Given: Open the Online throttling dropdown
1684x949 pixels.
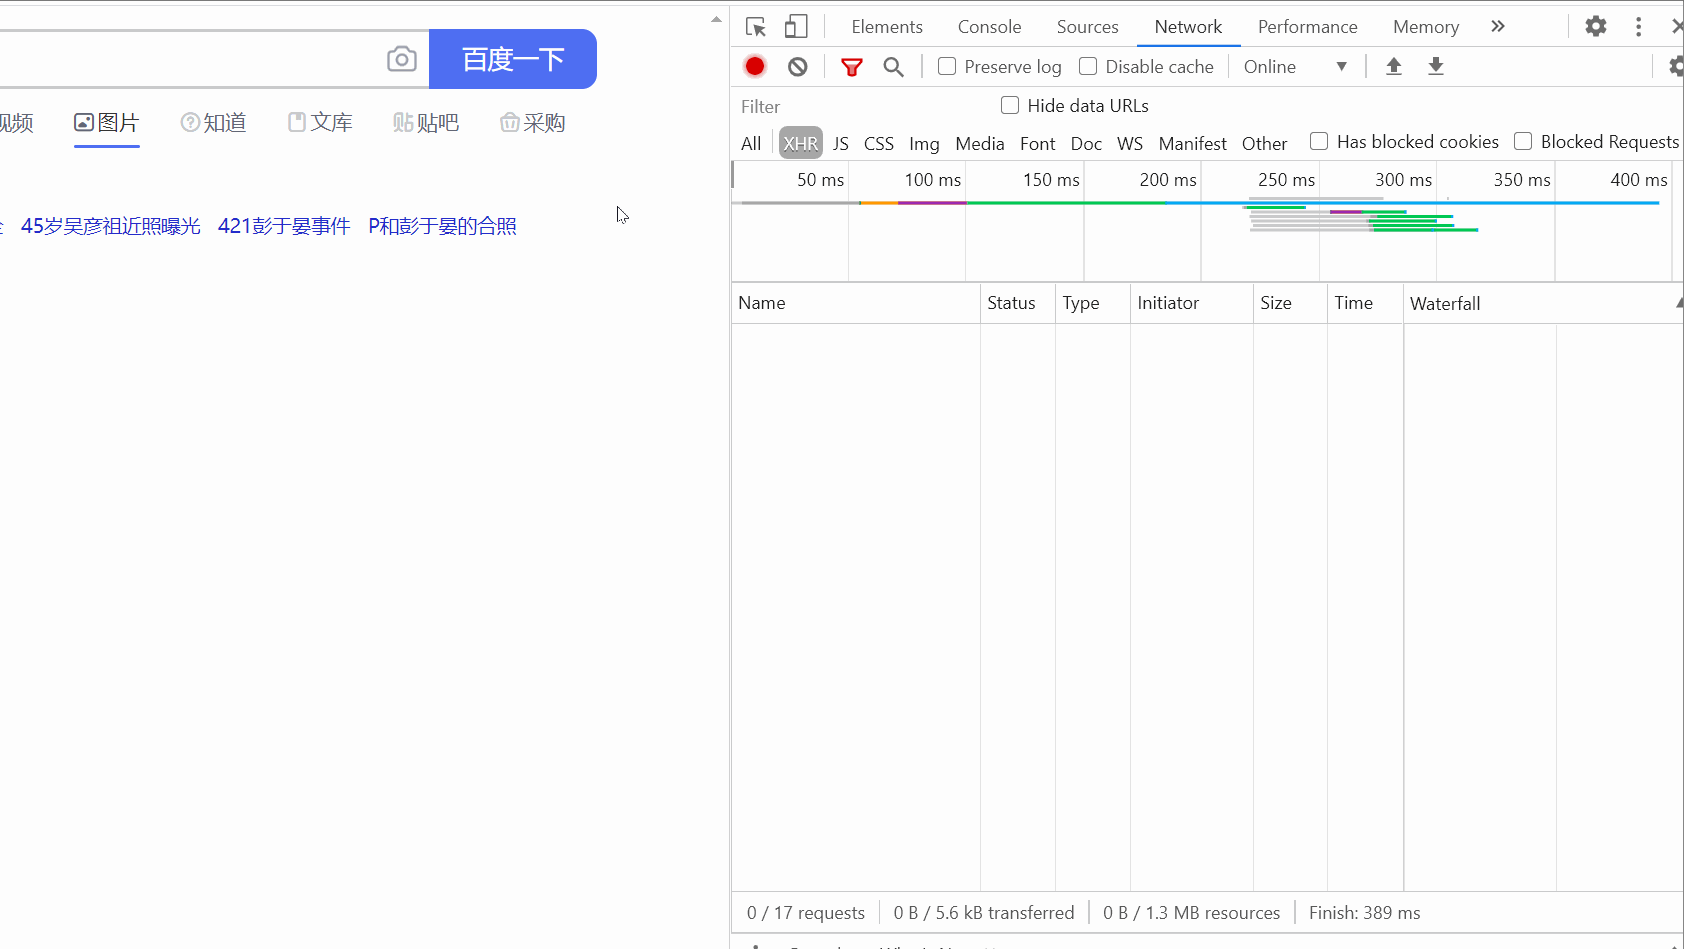Looking at the screenshot, I should click(x=1295, y=67).
